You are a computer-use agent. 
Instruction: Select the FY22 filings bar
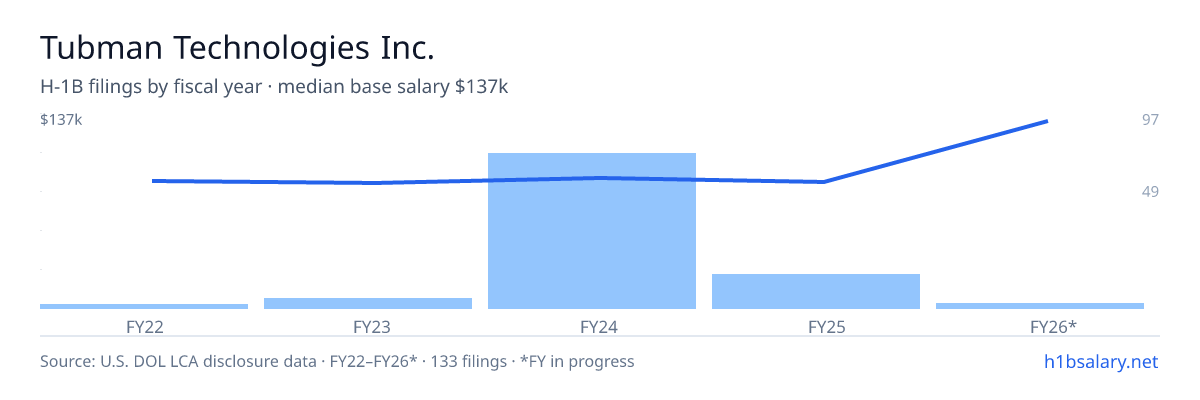pos(144,306)
